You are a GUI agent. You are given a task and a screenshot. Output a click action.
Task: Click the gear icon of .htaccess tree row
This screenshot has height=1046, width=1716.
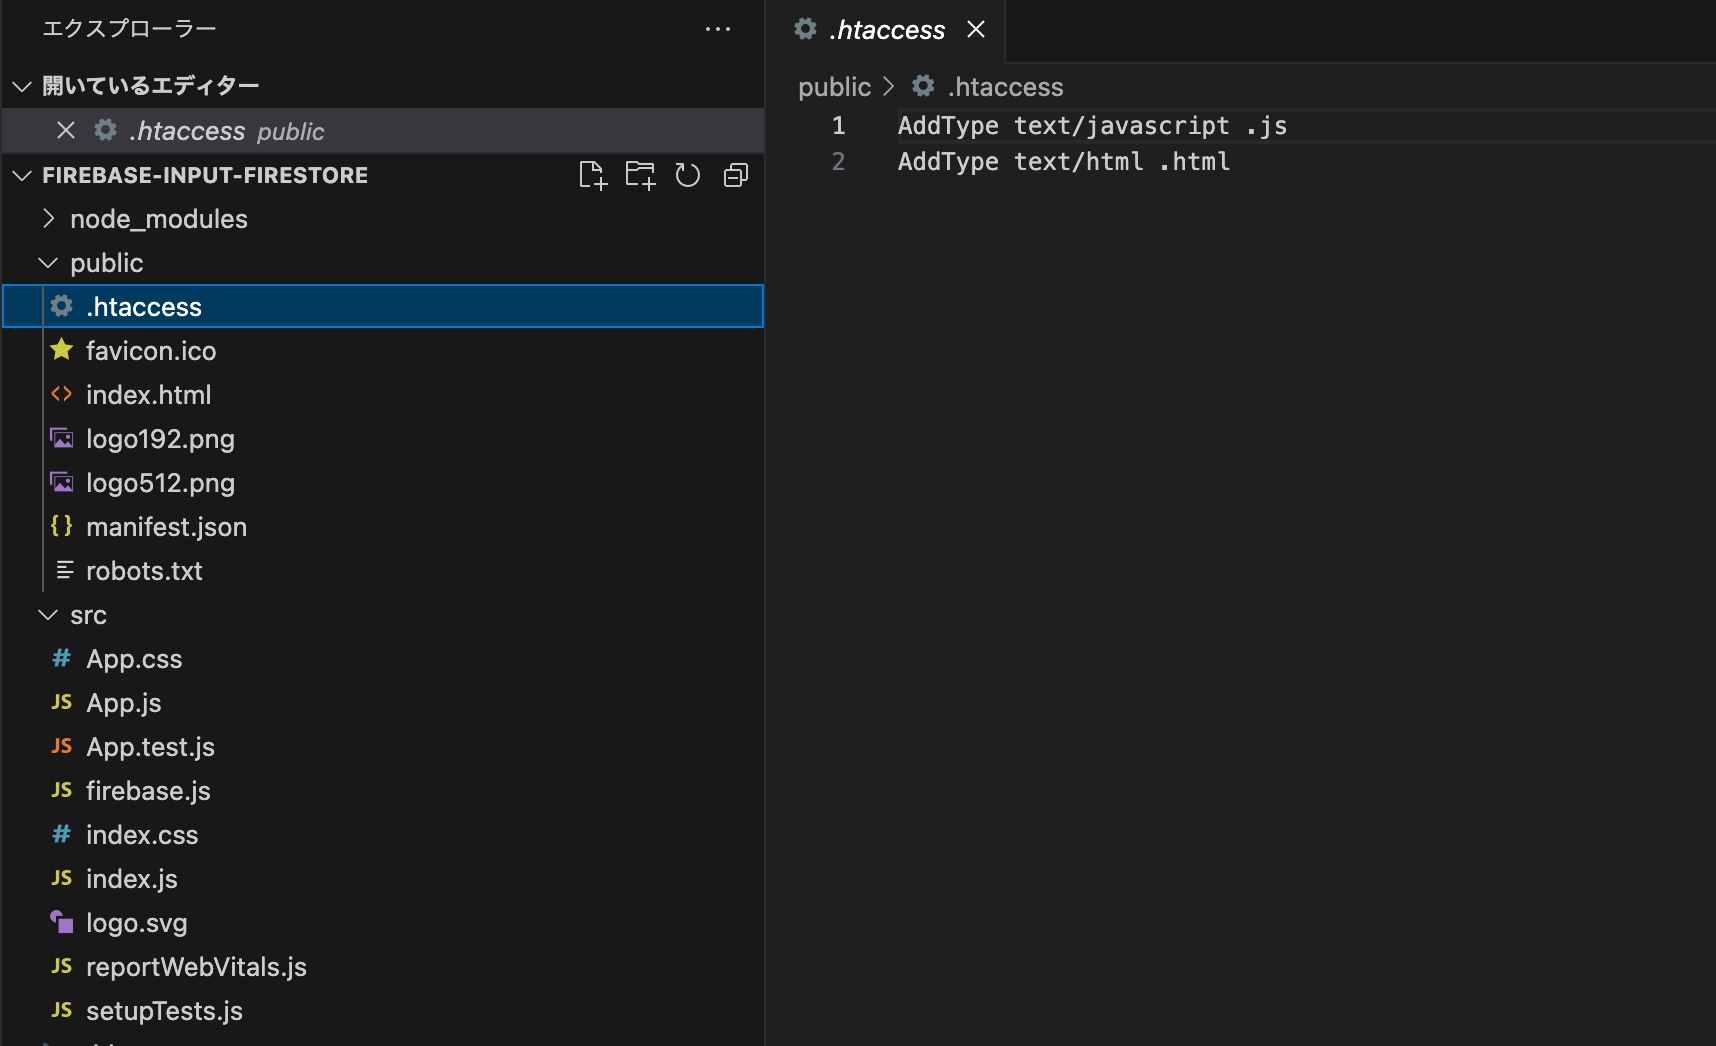62,306
